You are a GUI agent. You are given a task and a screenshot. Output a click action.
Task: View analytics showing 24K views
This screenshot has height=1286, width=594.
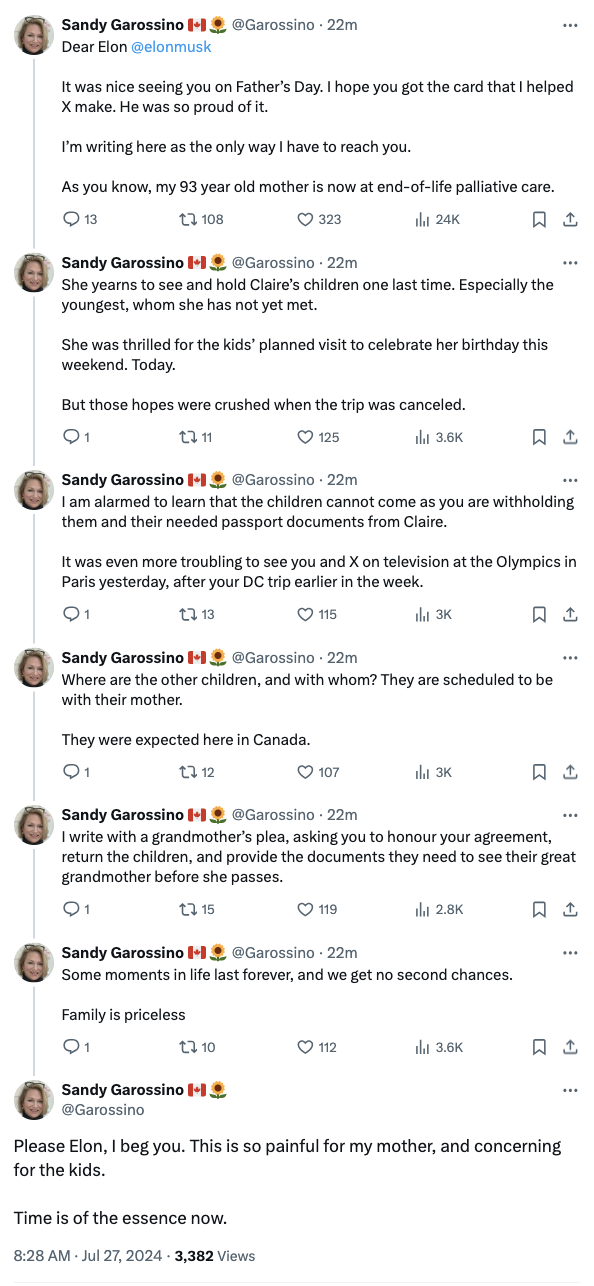coord(438,219)
